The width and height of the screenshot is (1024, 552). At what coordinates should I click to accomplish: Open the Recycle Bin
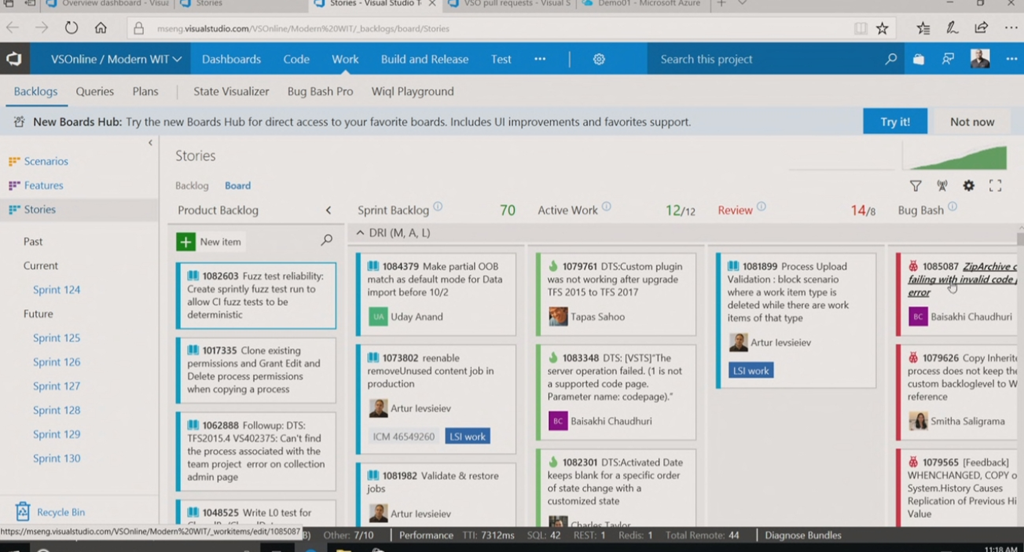point(51,512)
